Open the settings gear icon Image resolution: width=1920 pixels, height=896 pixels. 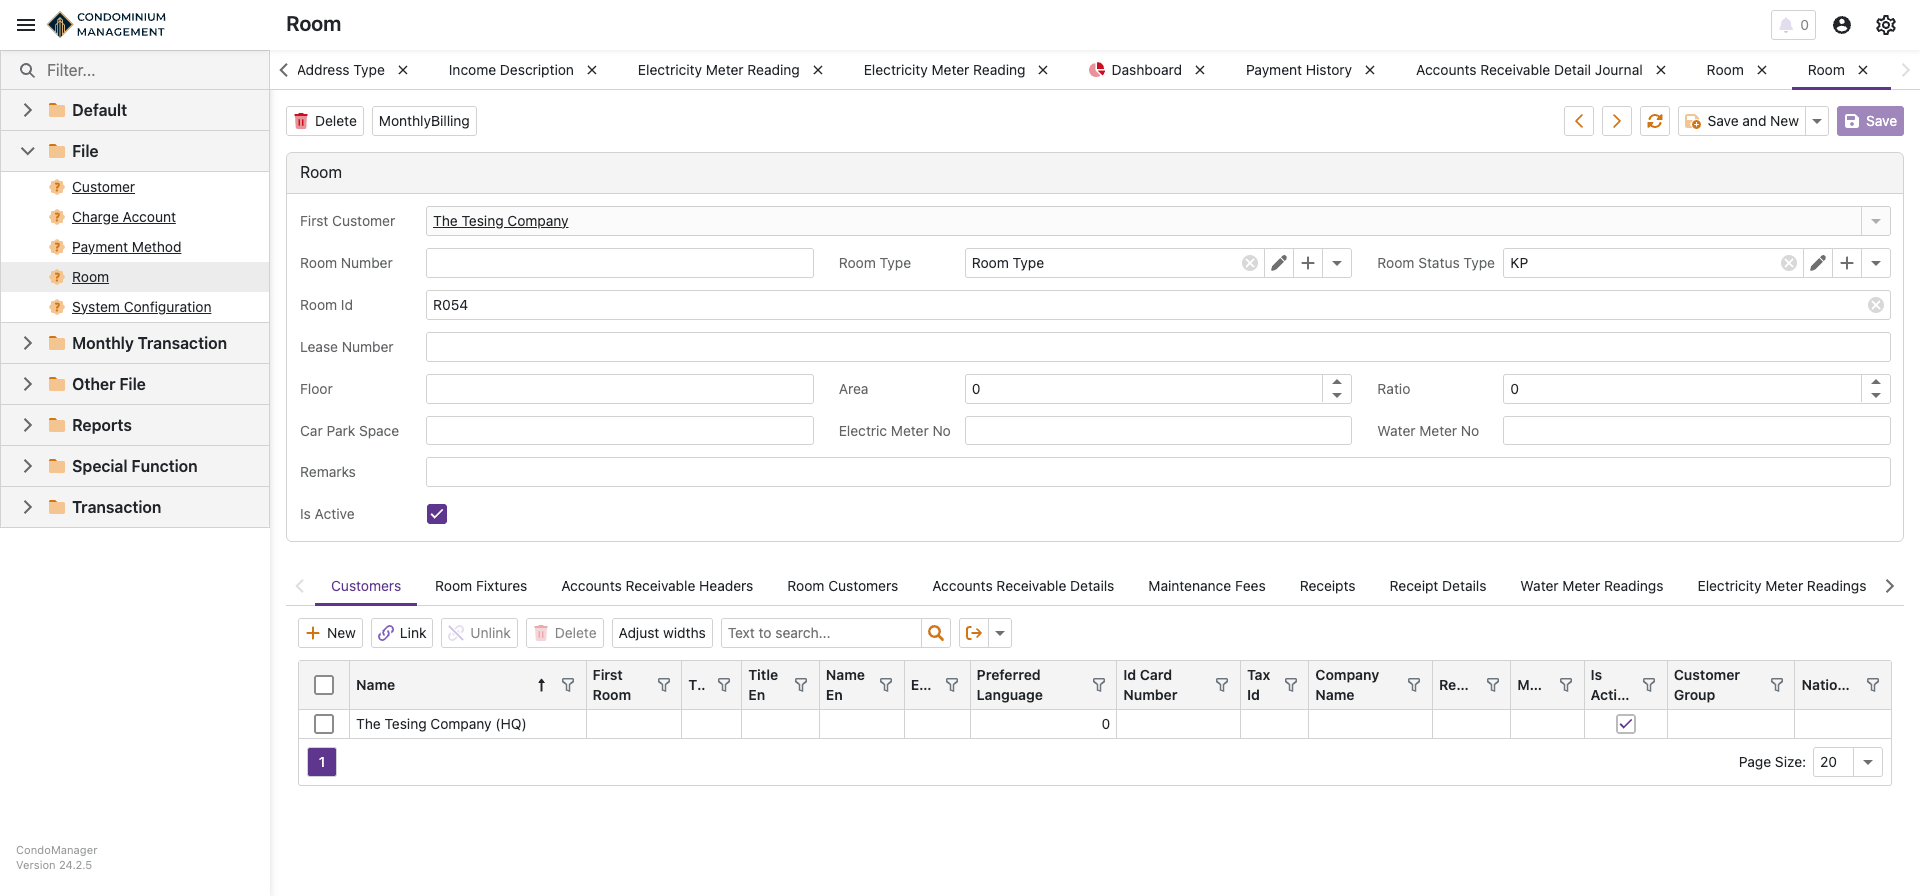pyautogui.click(x=1886, y=25)
